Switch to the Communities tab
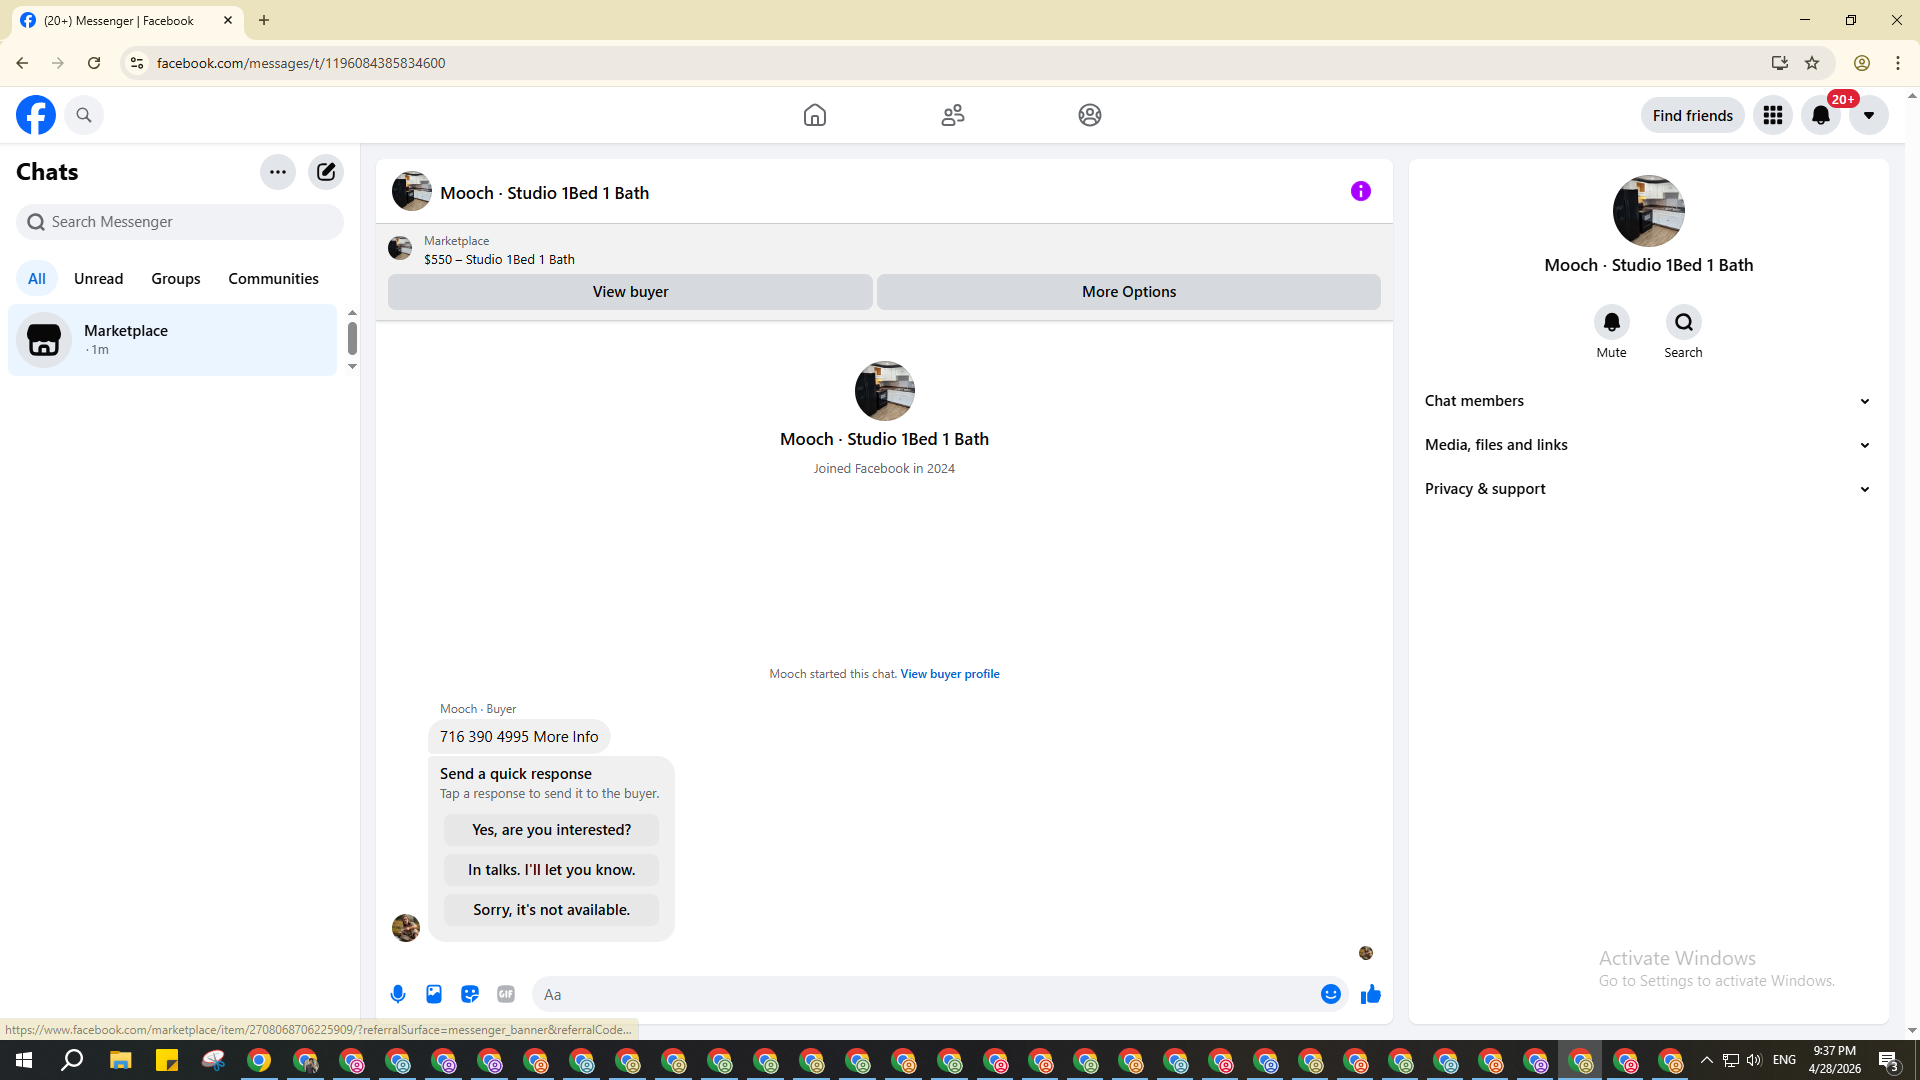Image resolution: width=1920 pixels, height=1080 pixels. (x=273, y=279)
